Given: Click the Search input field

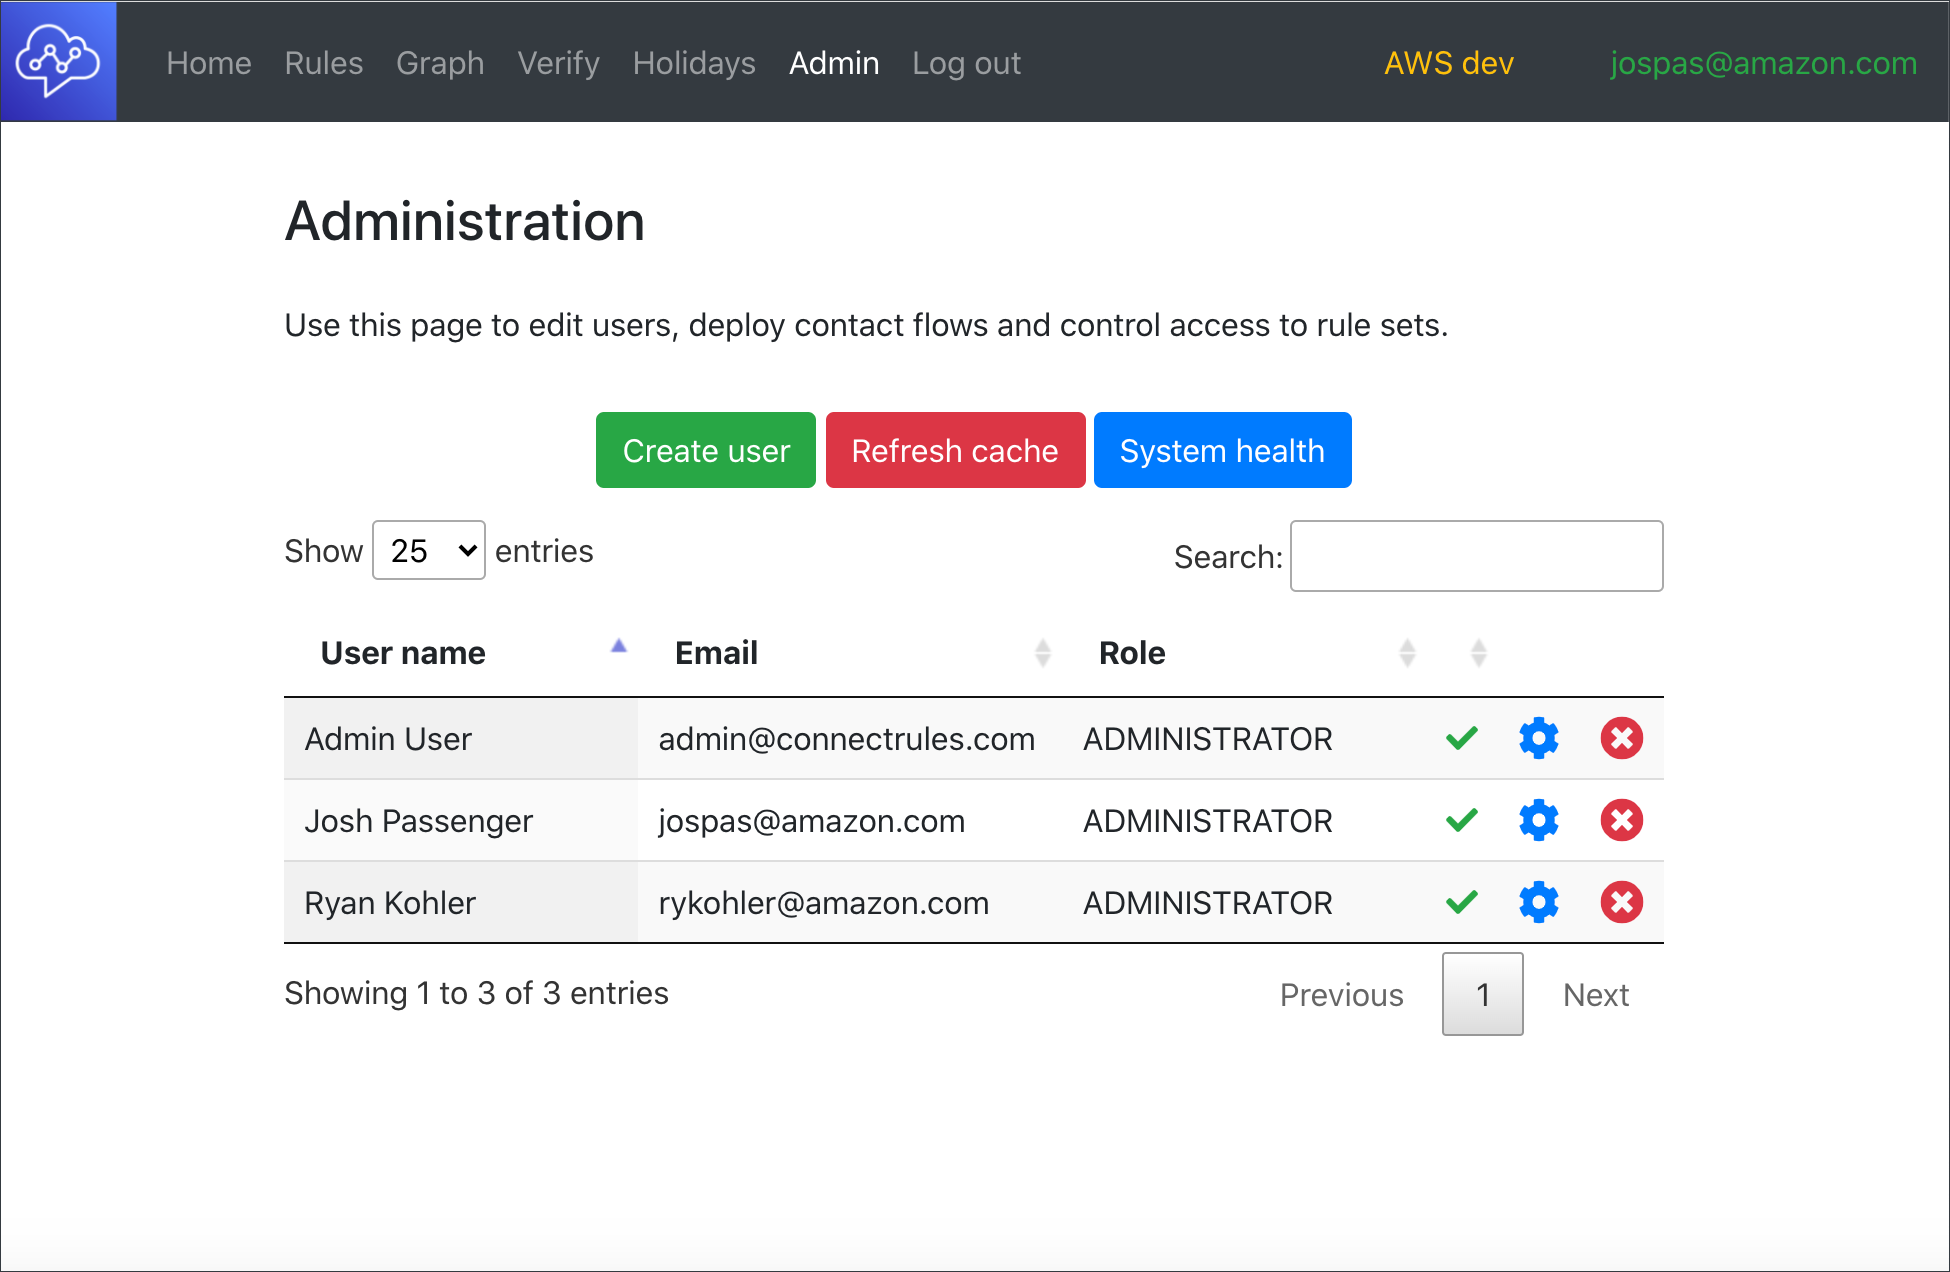Looking at the screenshot, I should [1478, 557].
